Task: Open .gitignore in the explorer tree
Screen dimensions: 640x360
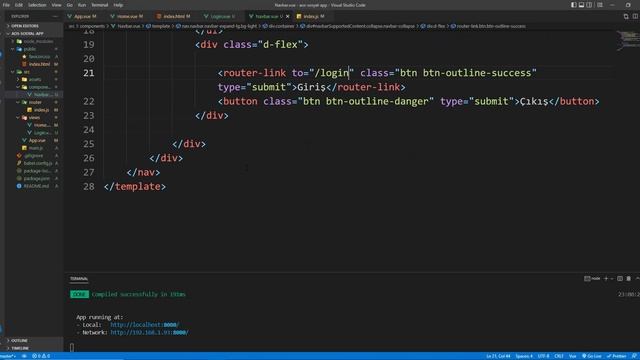Action: [35, 156]
